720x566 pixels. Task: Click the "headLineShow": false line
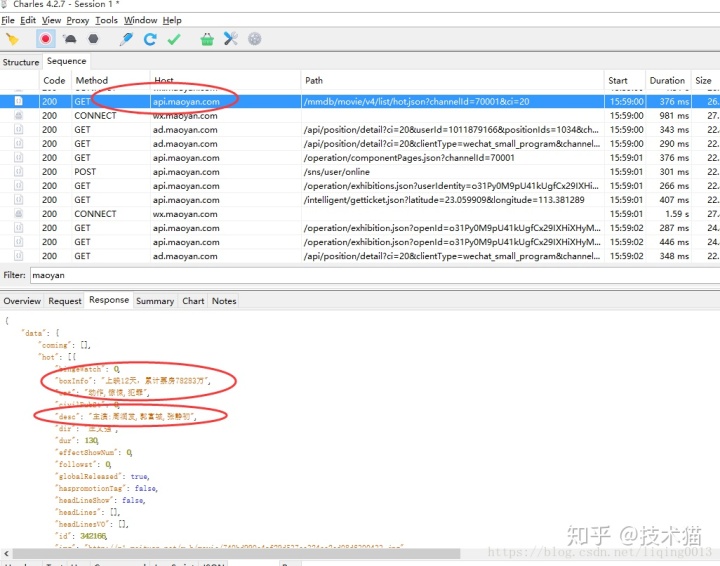(100, 500)
